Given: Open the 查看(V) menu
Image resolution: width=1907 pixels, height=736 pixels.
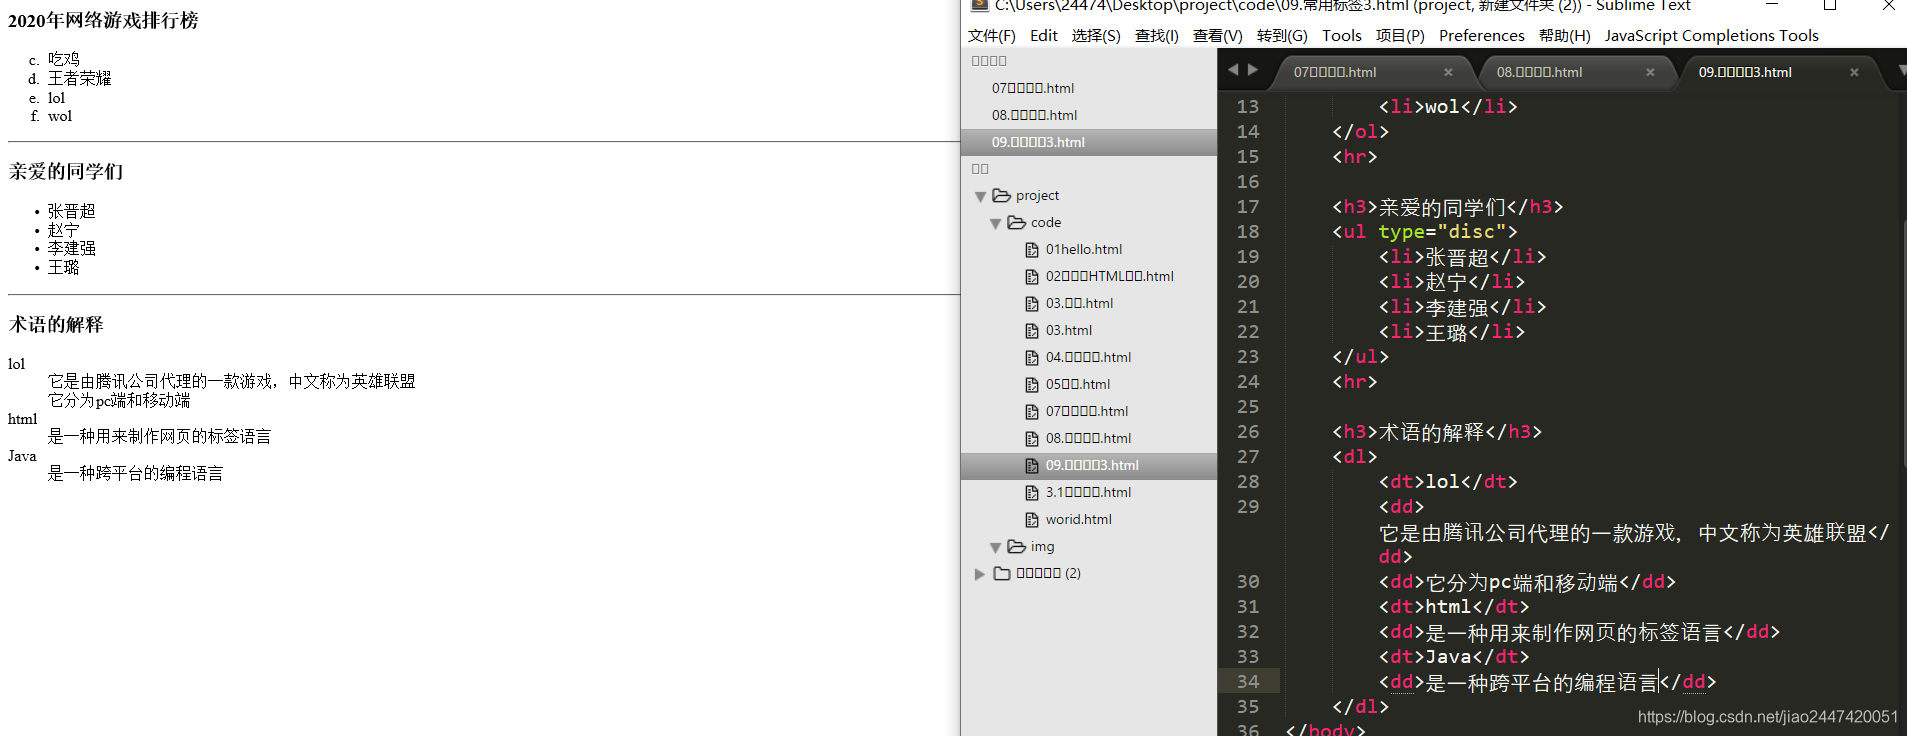Looking at the screenshot, I should point(1217,35).
